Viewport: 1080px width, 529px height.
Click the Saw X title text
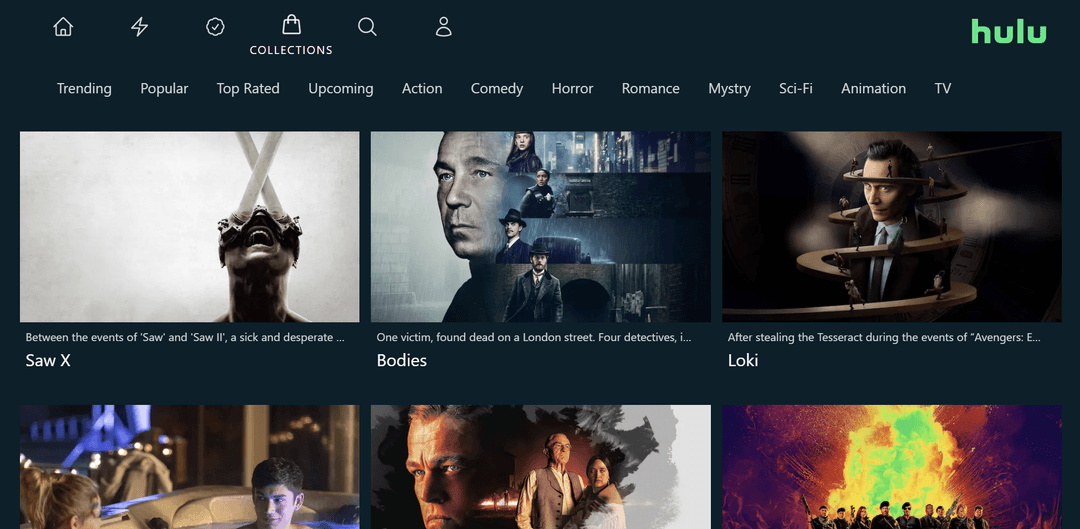(x=48, y=360)
